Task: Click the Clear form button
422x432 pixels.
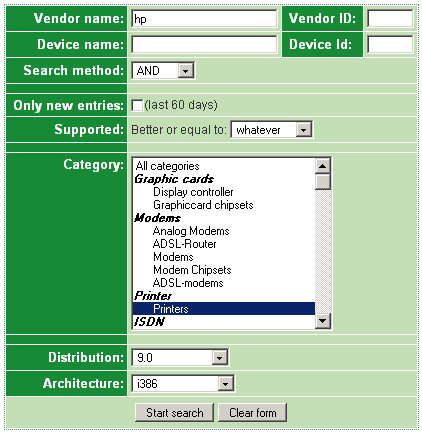Action: (252, 413)
